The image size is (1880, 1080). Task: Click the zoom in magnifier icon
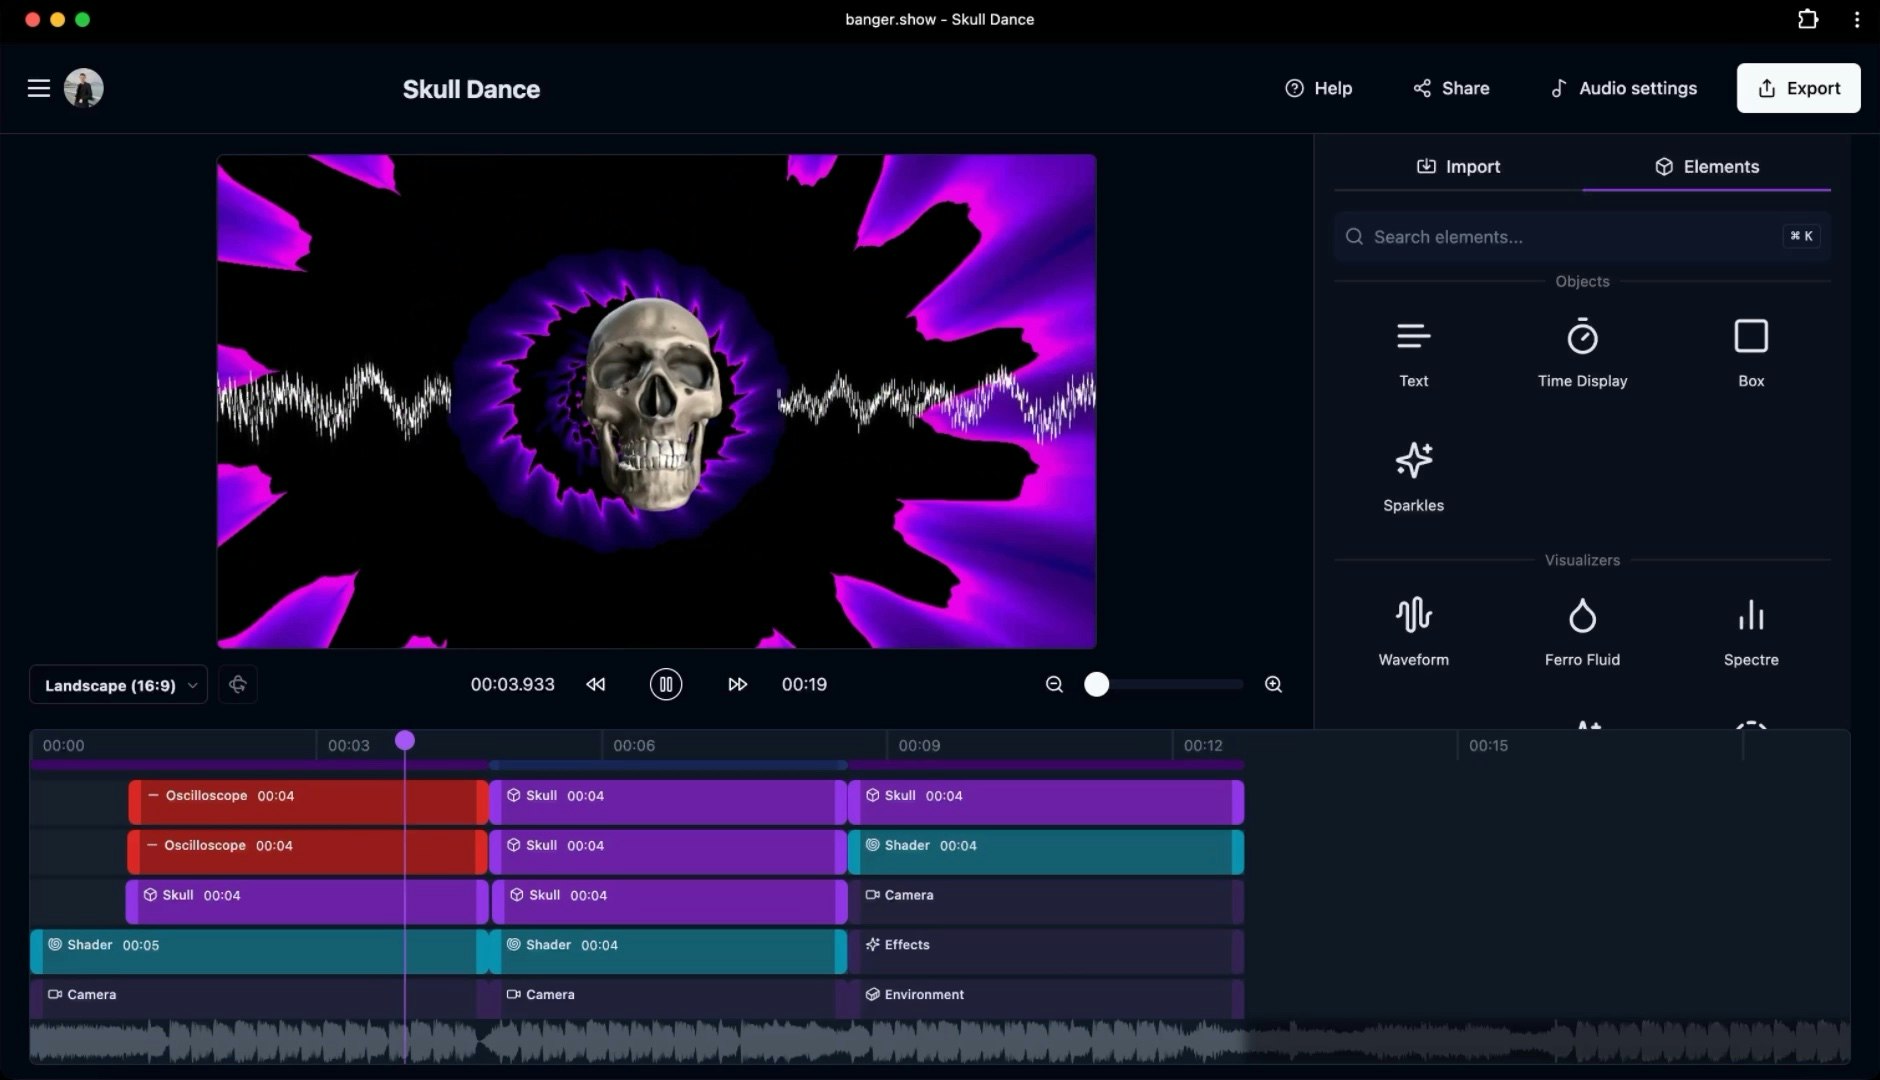(1273, 685)
